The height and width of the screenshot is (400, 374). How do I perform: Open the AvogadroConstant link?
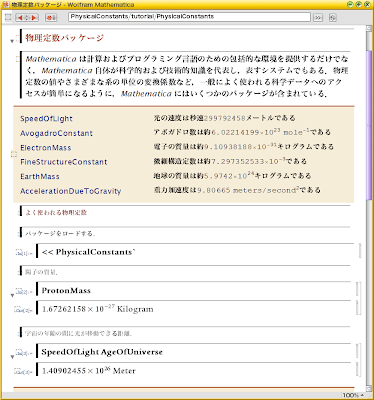(x=56, y=133)
